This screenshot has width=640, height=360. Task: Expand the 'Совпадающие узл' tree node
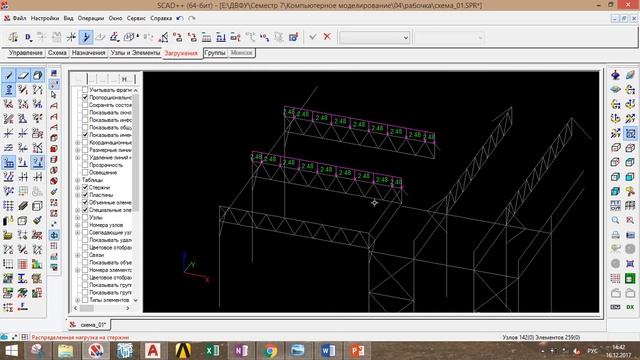78,232
